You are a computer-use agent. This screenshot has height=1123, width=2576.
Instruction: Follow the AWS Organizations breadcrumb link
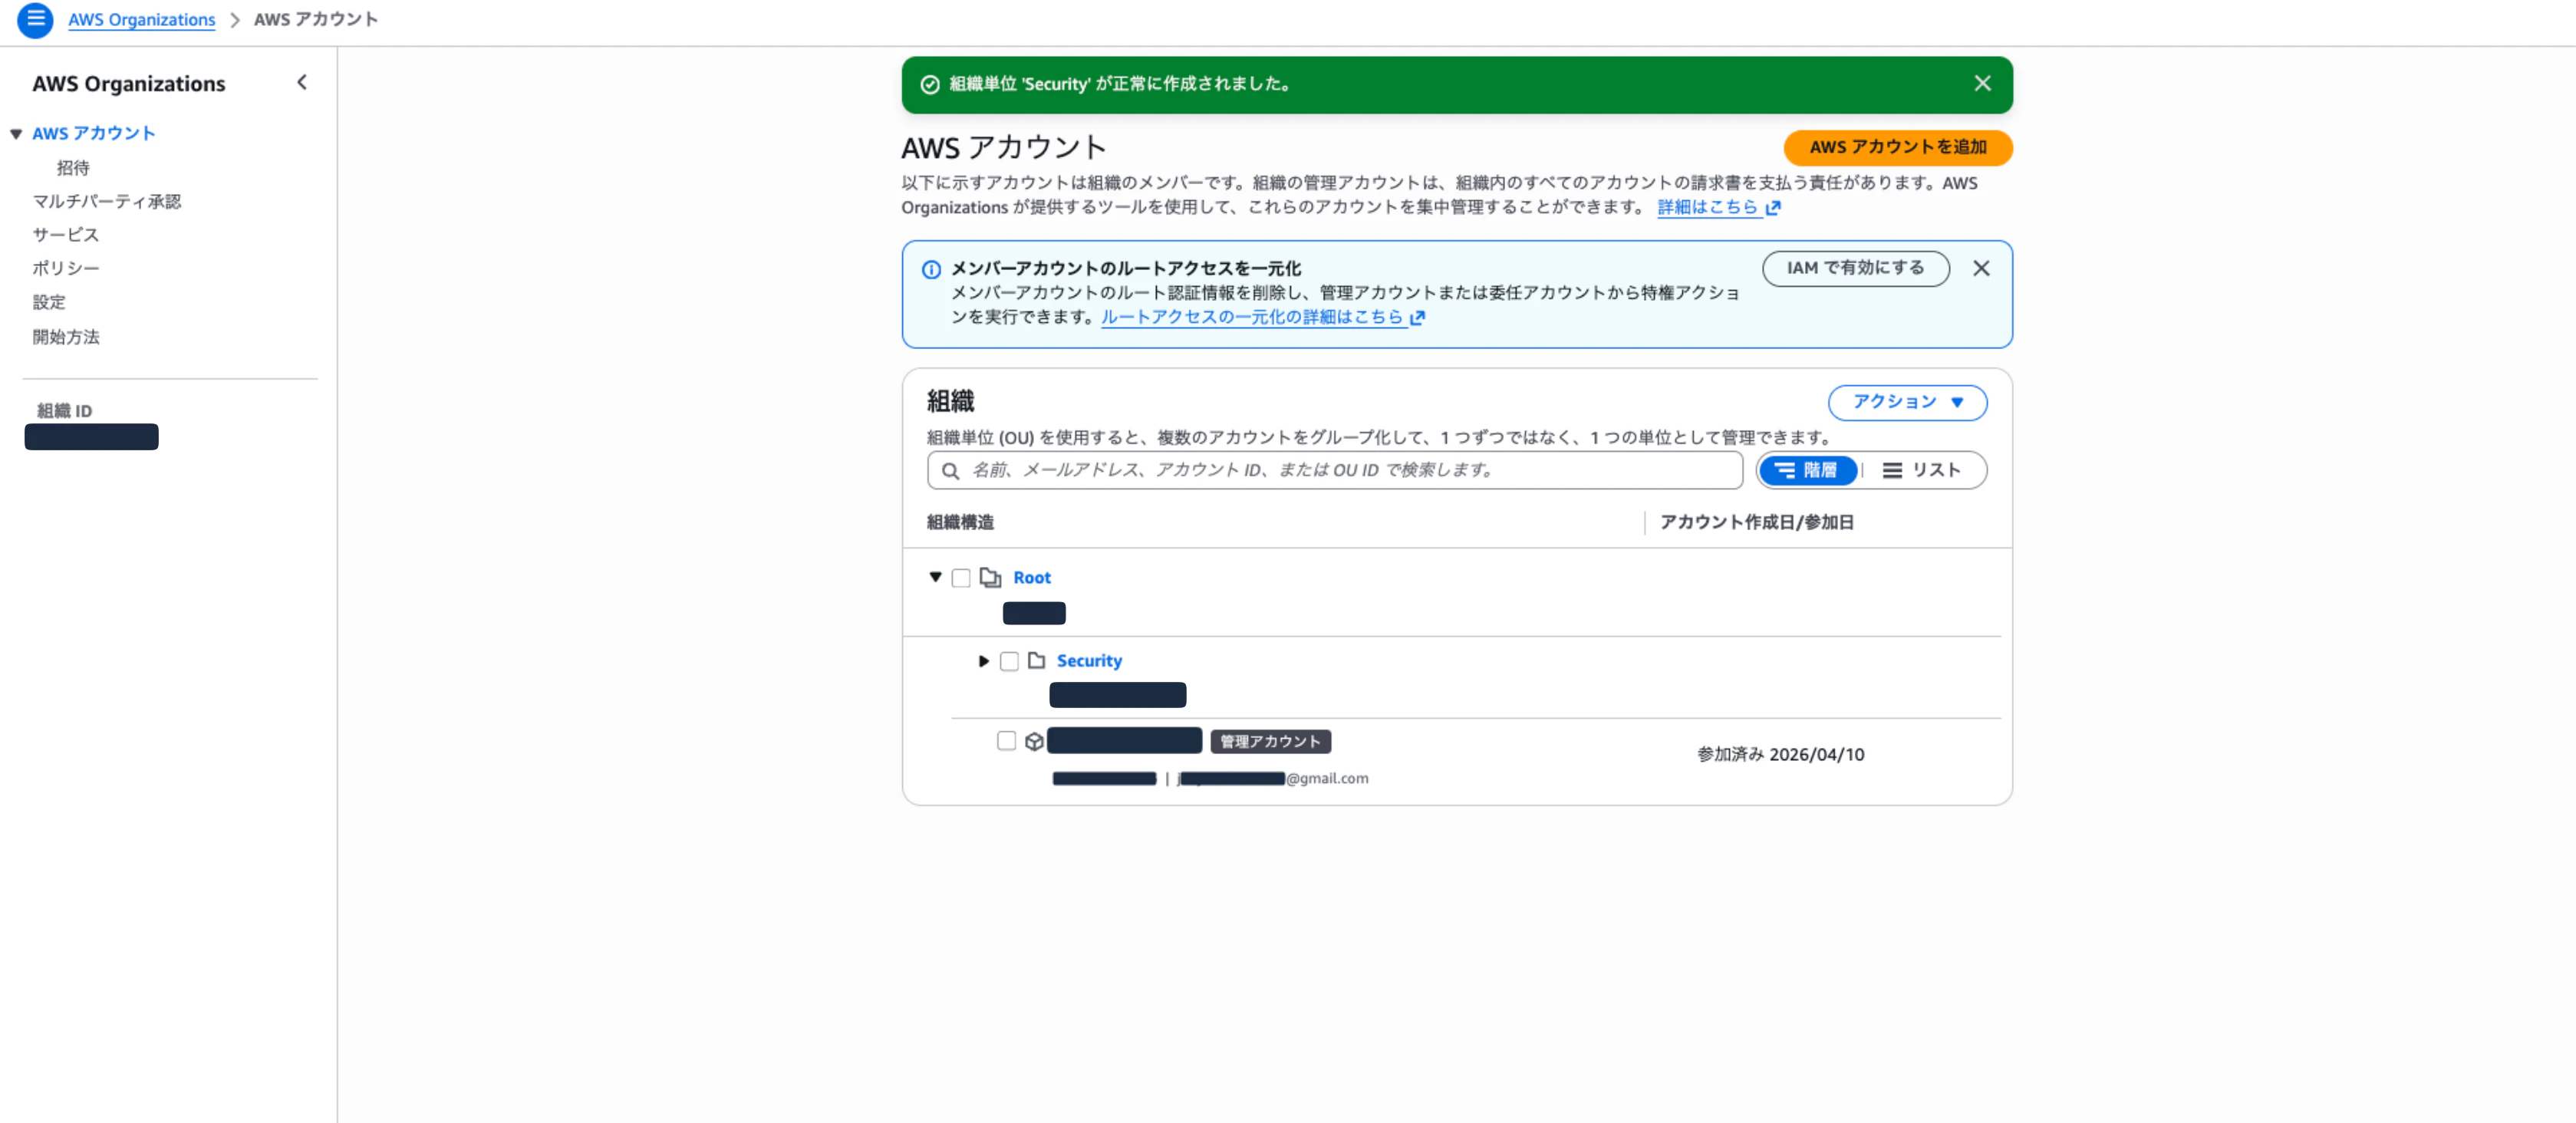(x=141, y=19)
